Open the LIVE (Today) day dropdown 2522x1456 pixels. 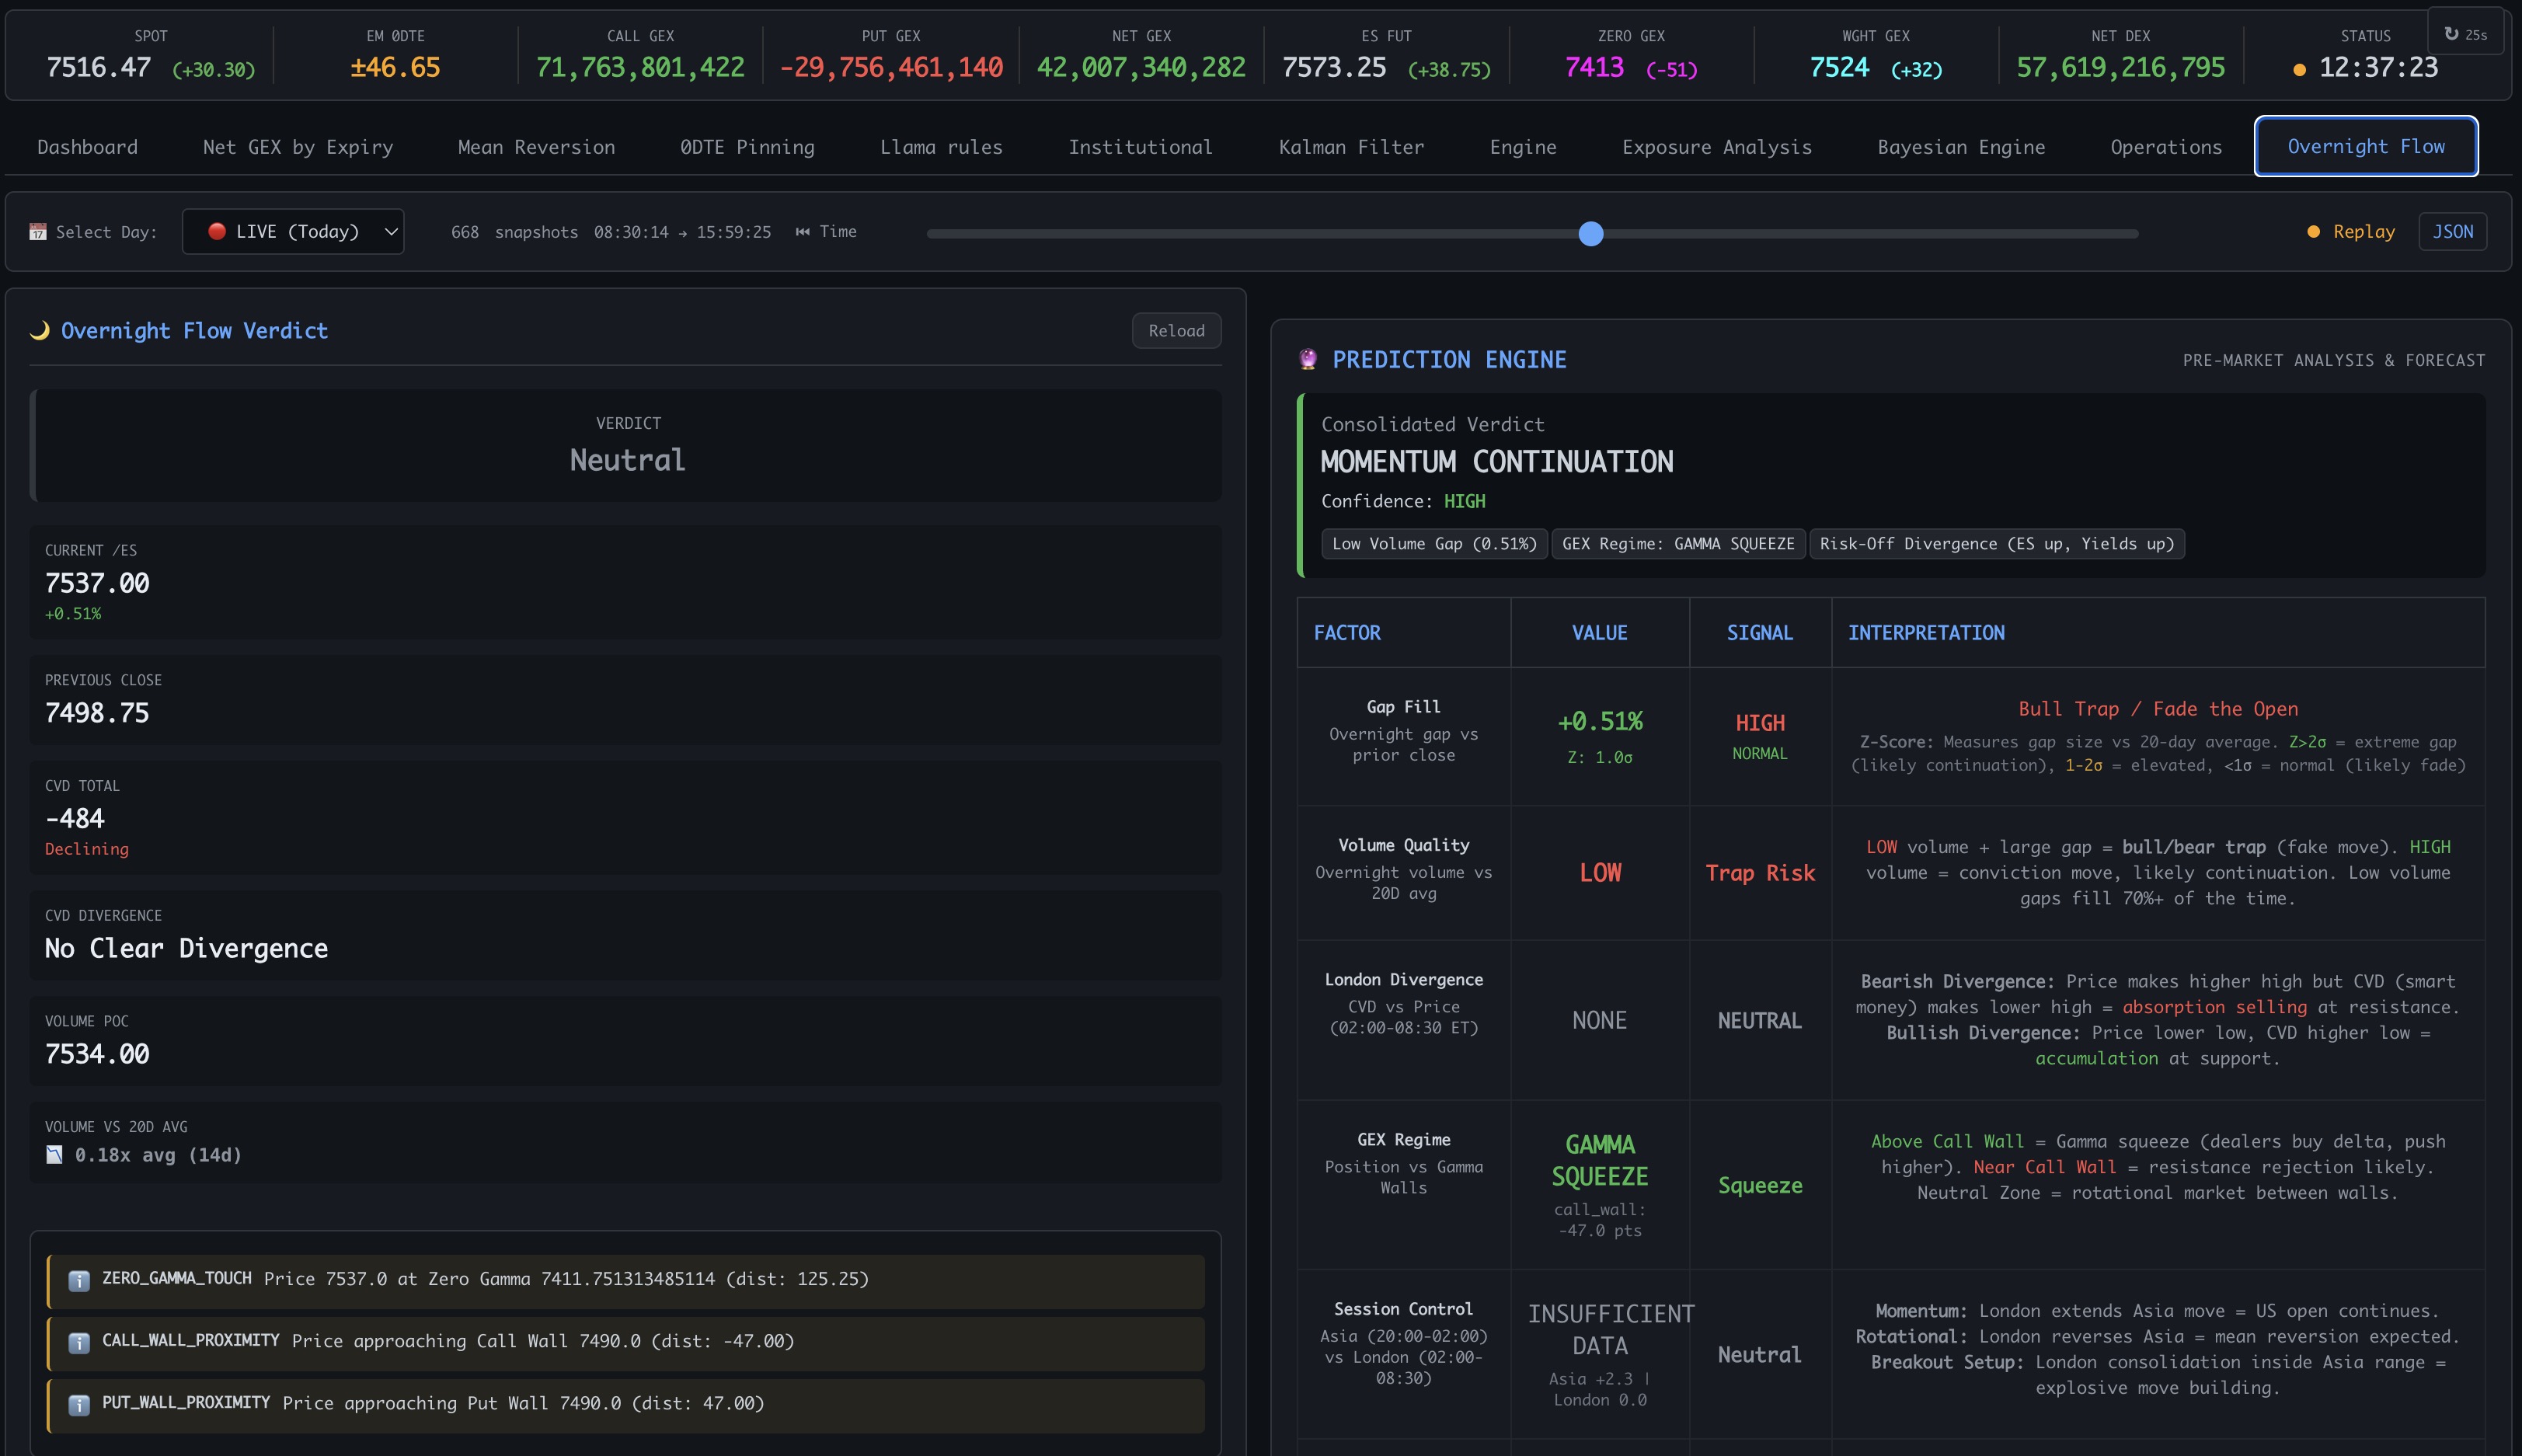click(x=293, y=232)
